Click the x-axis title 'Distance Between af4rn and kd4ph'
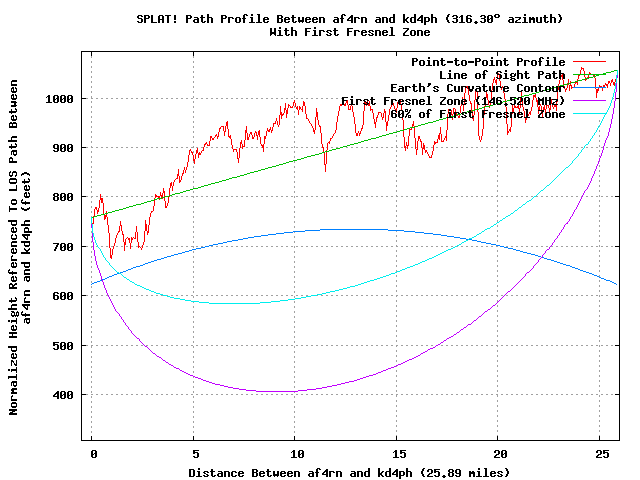640x480 pixels. pyautogui.click(x=300, y=473)
